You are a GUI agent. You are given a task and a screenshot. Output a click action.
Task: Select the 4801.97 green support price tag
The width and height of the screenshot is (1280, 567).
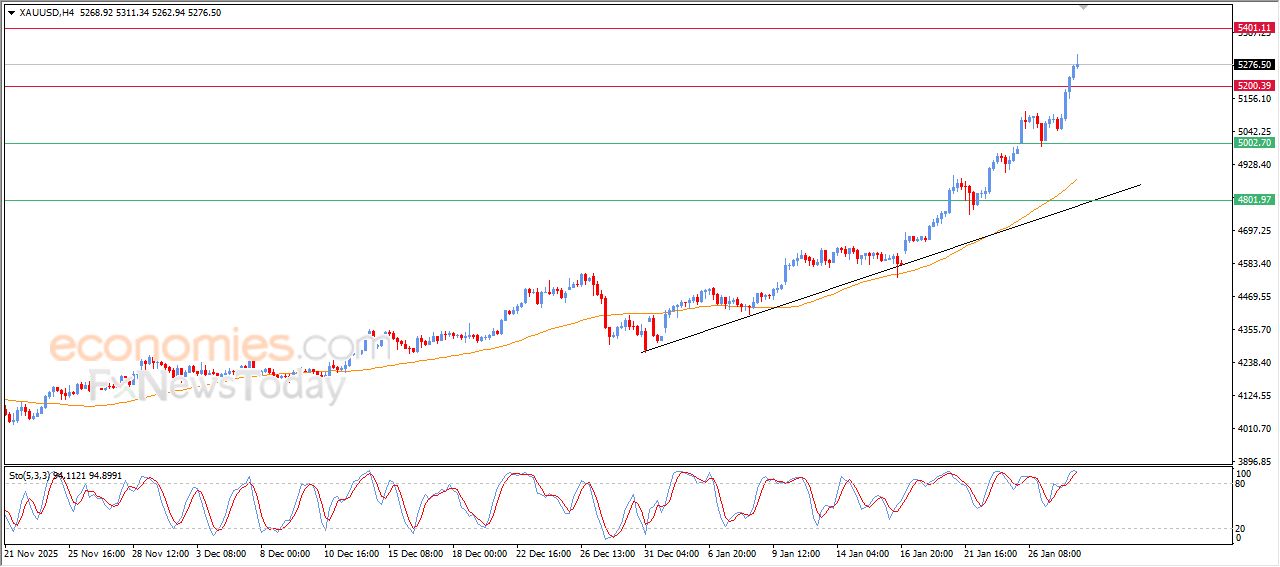pyautogui.click(x=1253, y=200)
